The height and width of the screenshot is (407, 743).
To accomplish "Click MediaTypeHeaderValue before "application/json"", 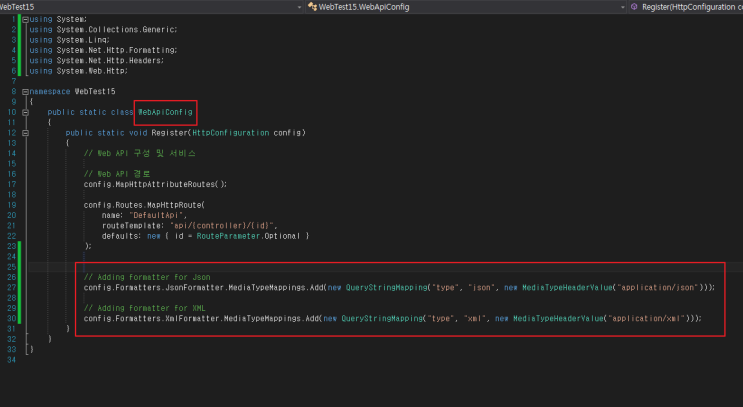I will [x=567, y=288].
